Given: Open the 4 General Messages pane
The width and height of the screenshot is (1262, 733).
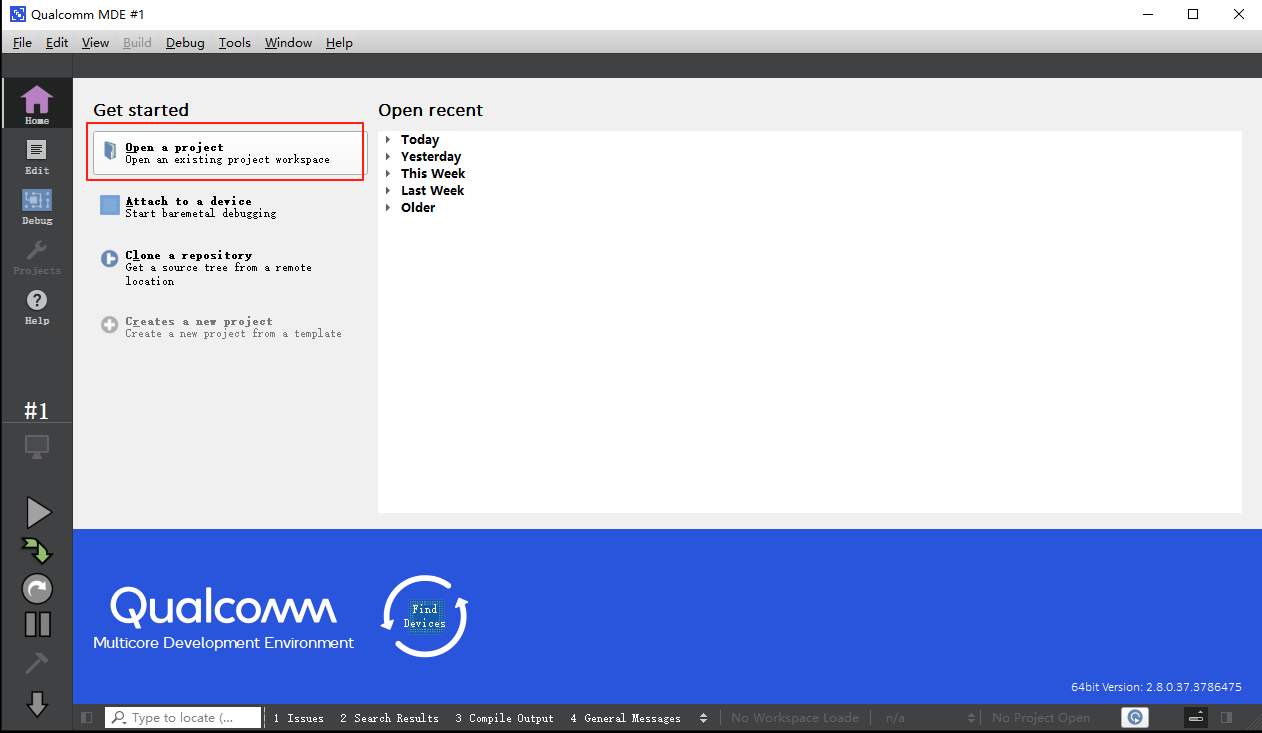Looking at the screenshot, I should (625, 718).
